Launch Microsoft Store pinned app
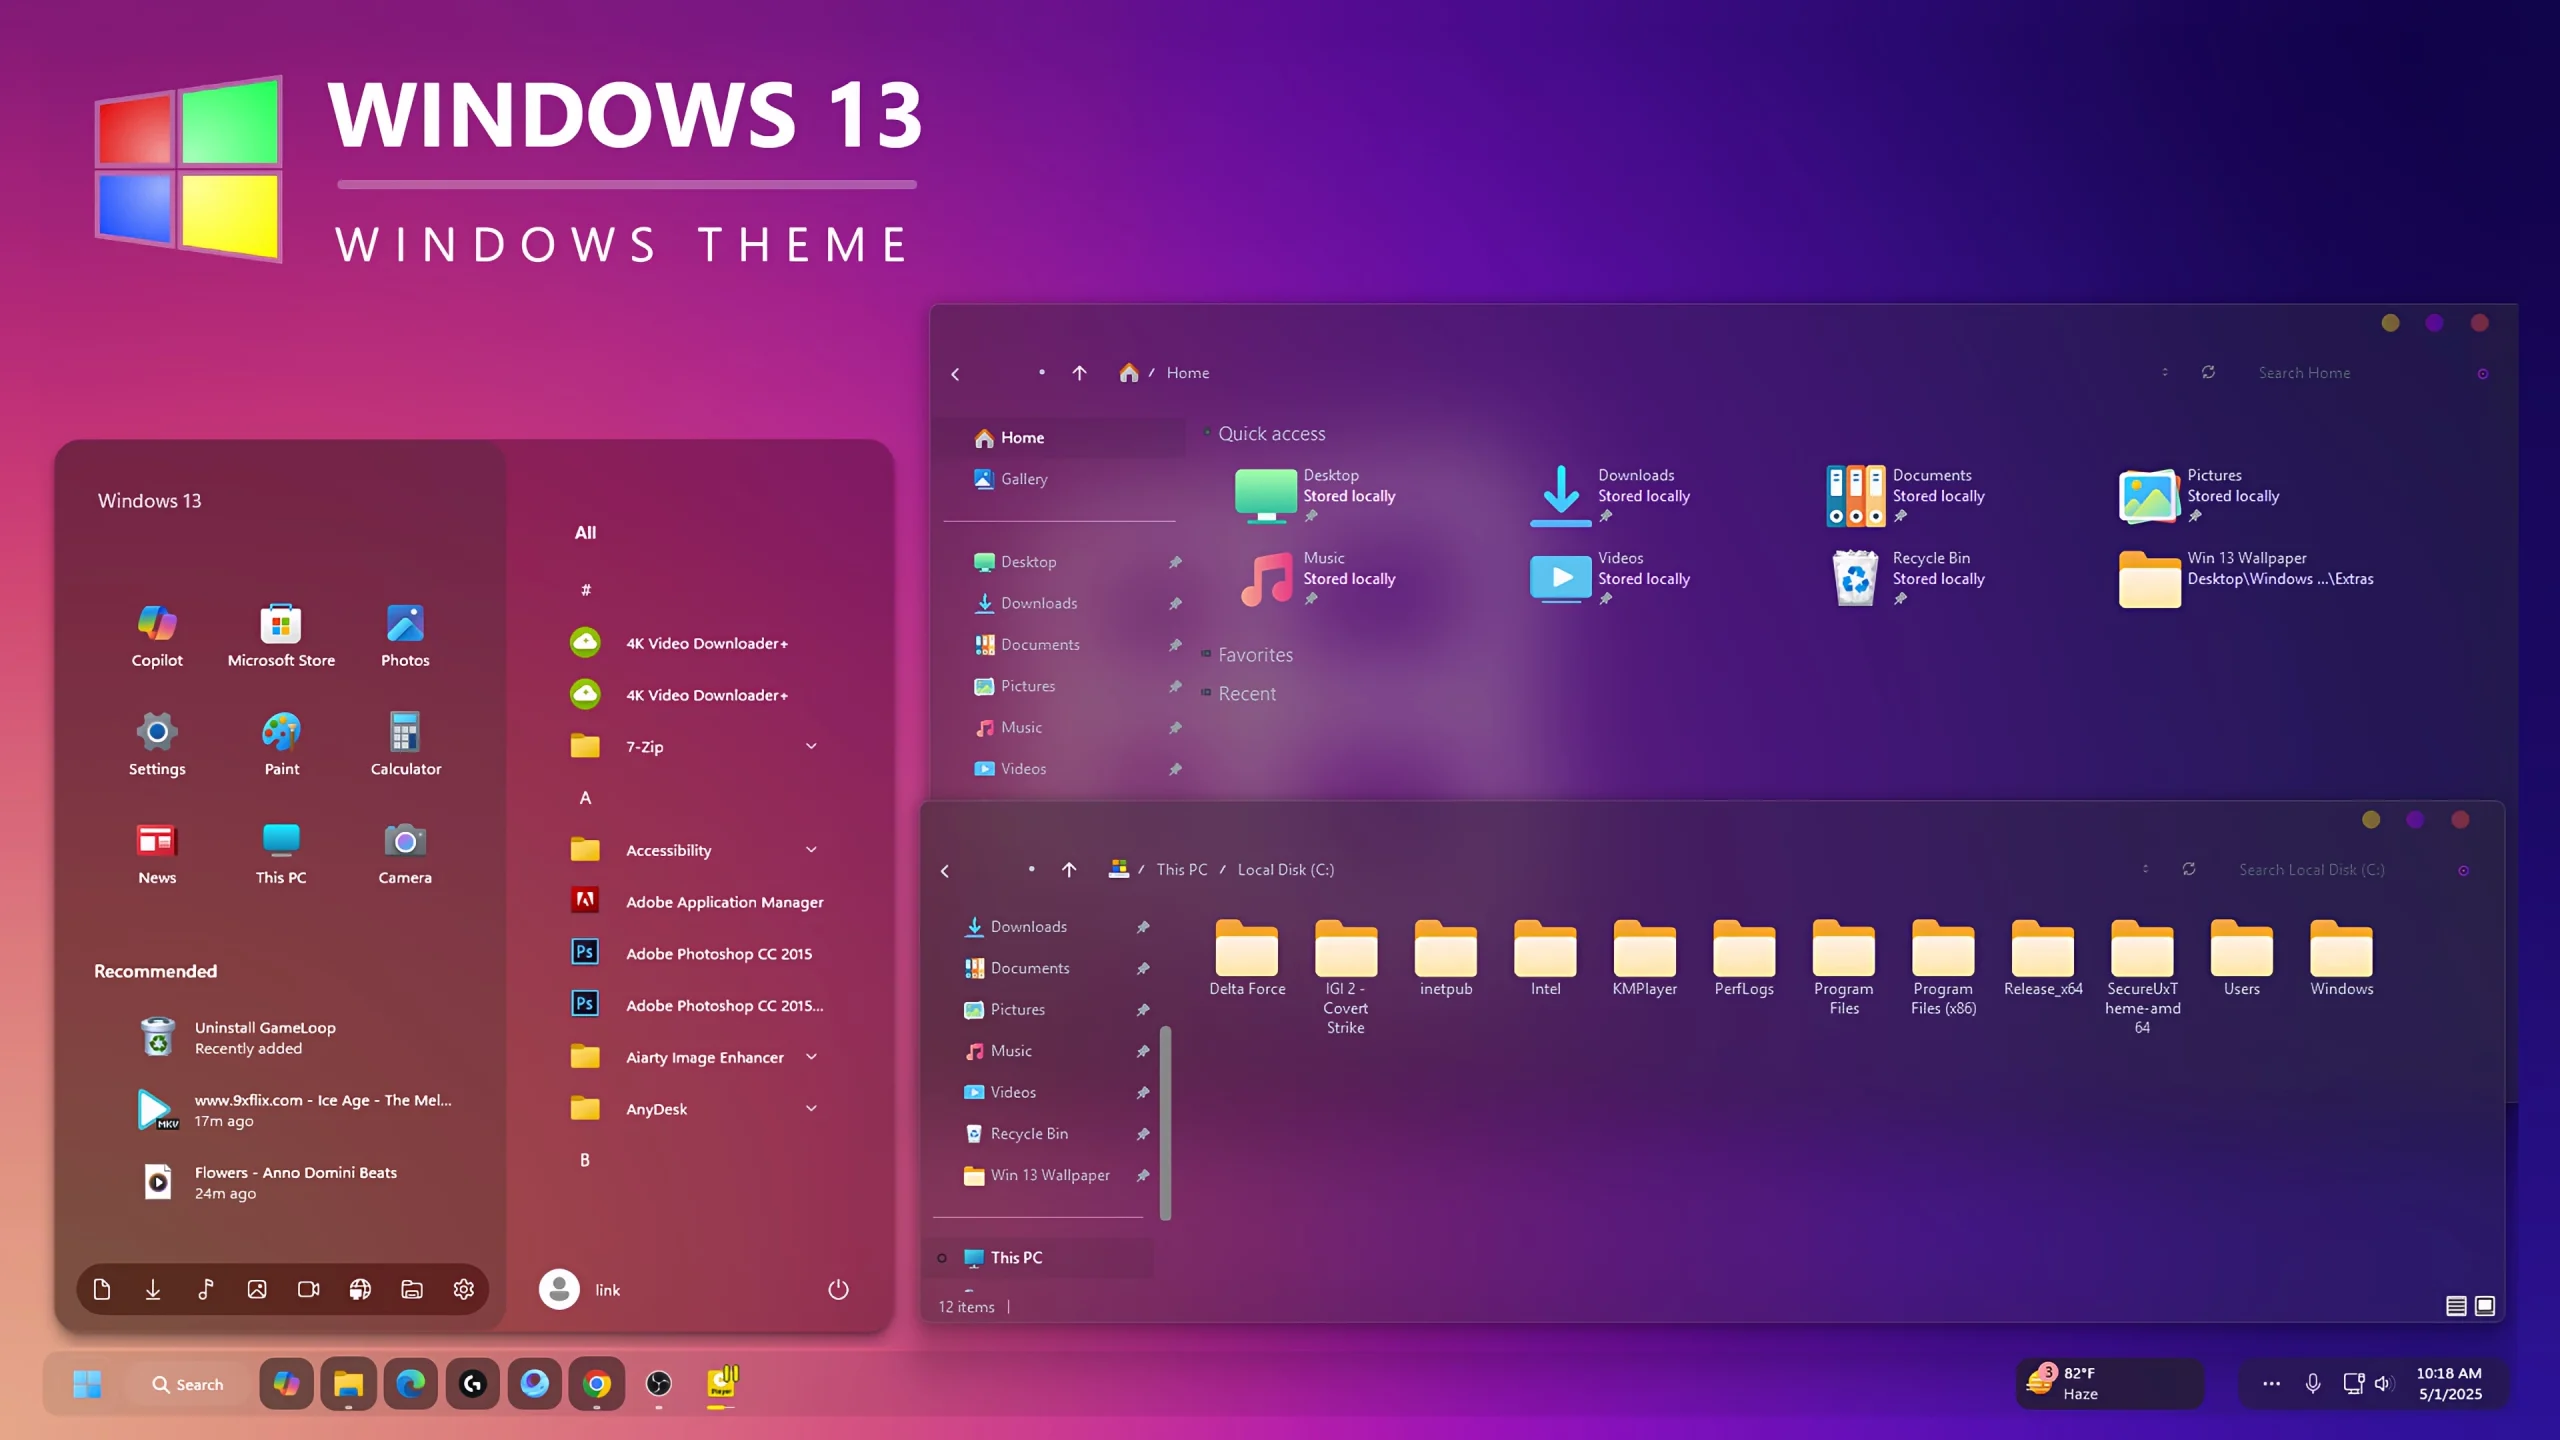 tap(281, 635)
